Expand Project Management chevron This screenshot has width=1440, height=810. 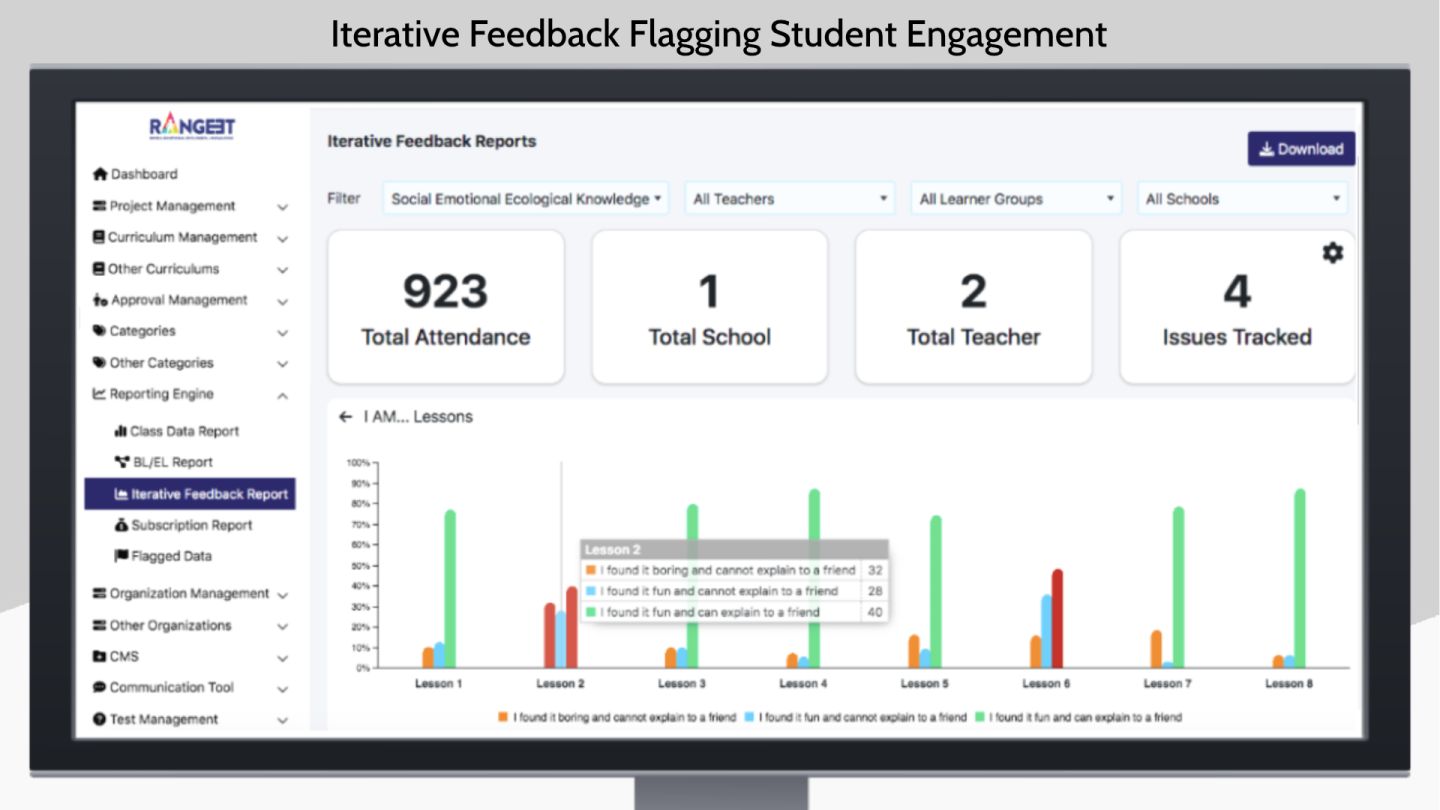[282, 207]
